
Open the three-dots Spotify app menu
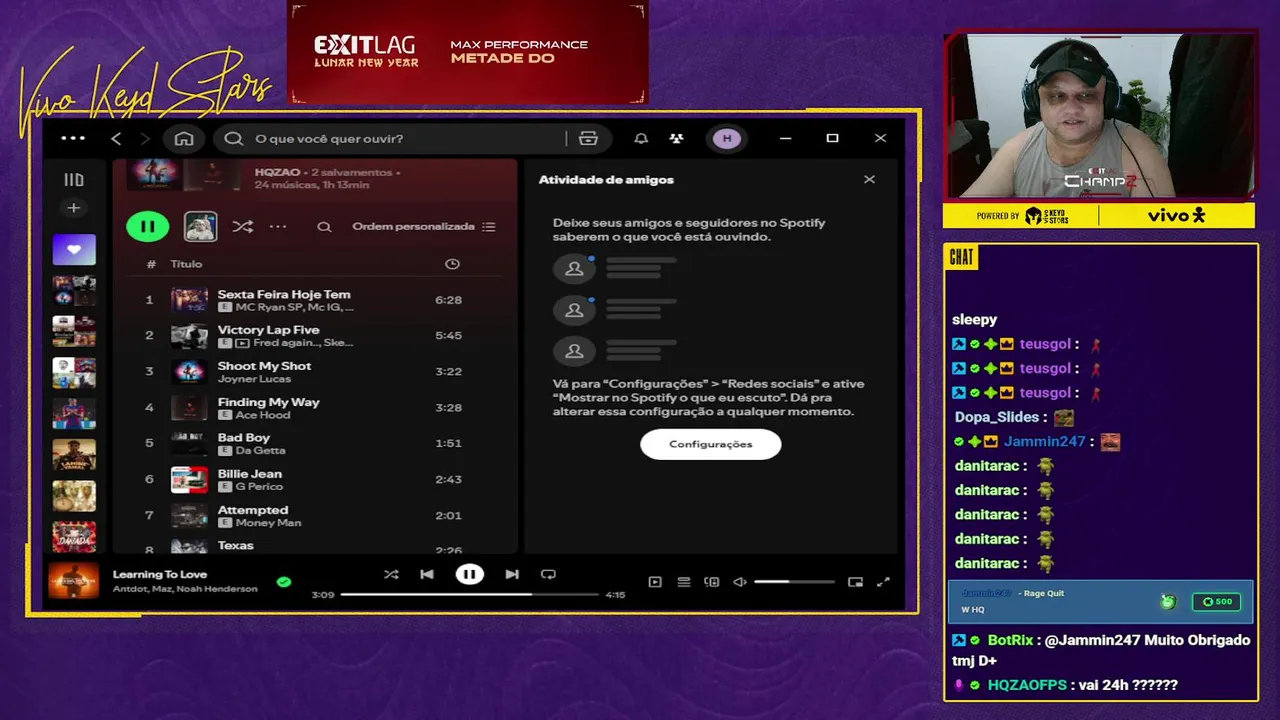pyautogui.click(x=73, y=138)
